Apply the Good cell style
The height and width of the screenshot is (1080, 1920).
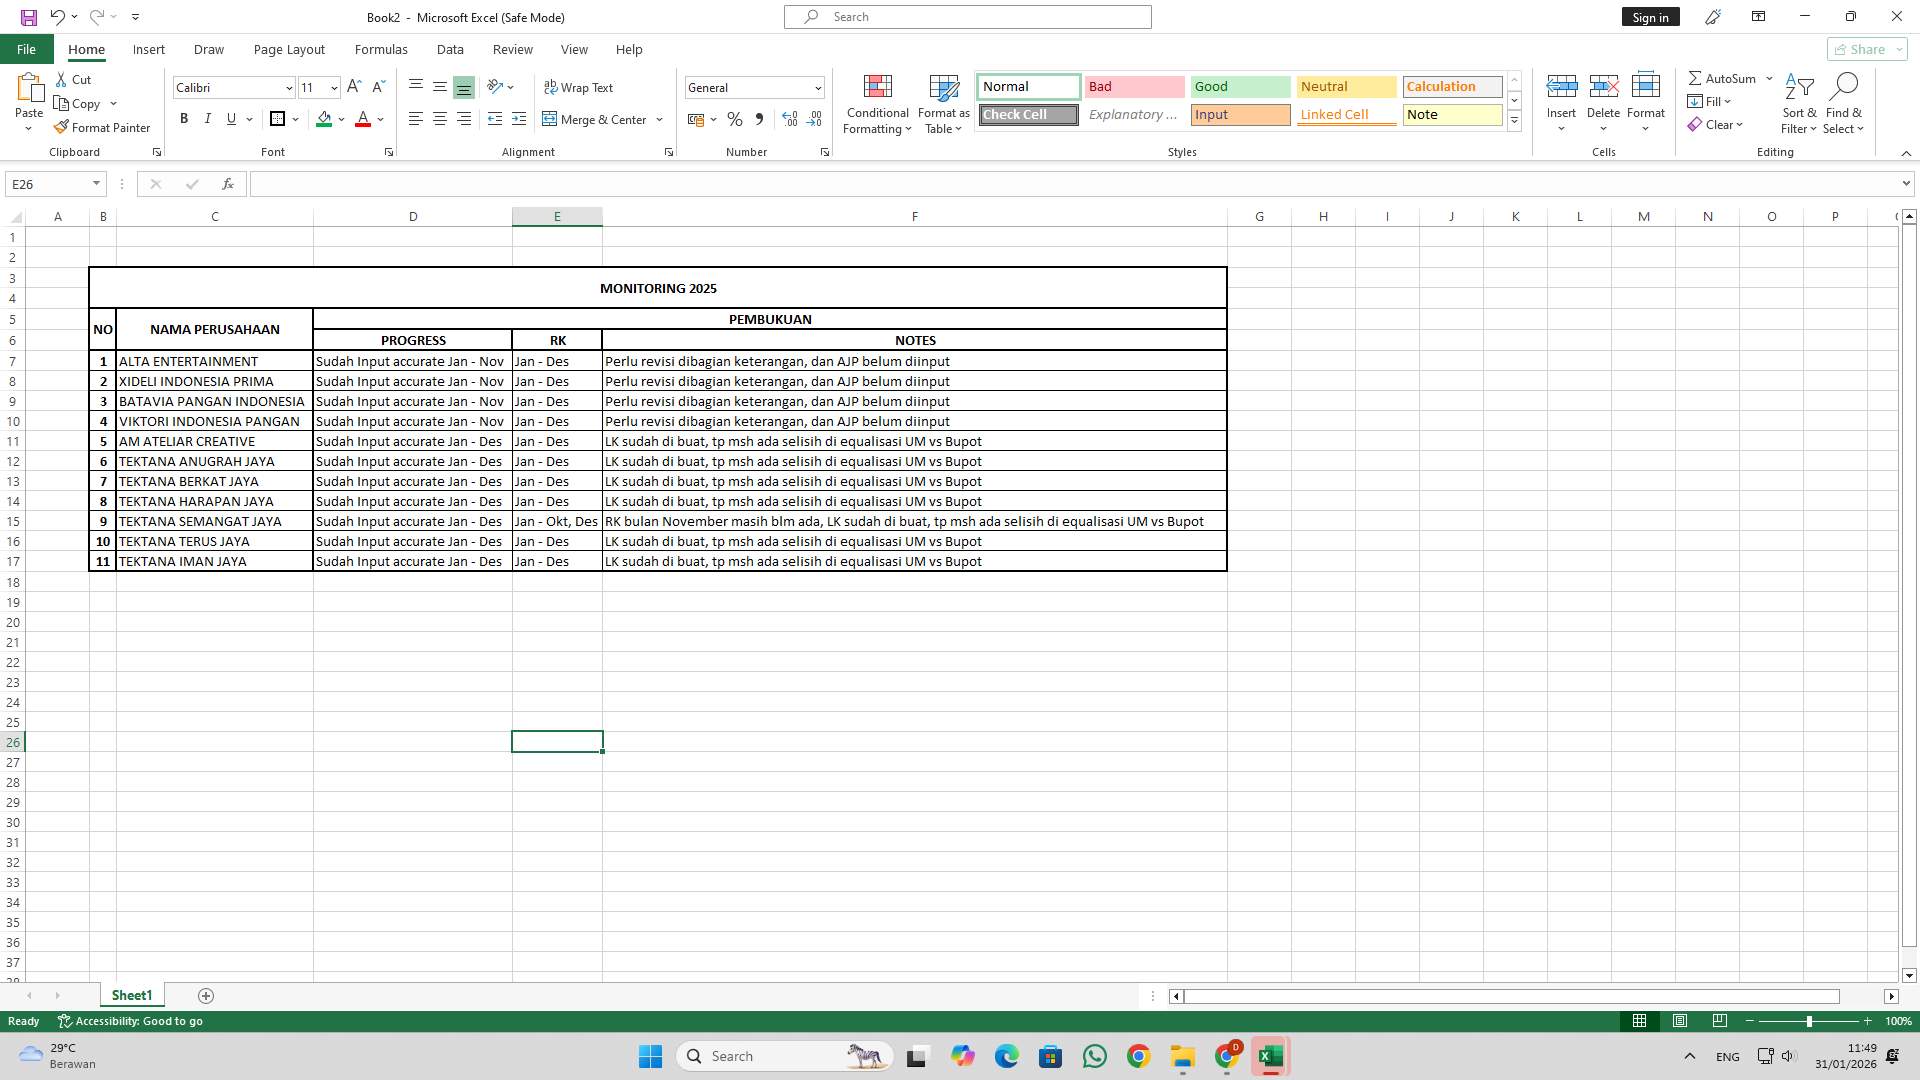(1240, 87)
